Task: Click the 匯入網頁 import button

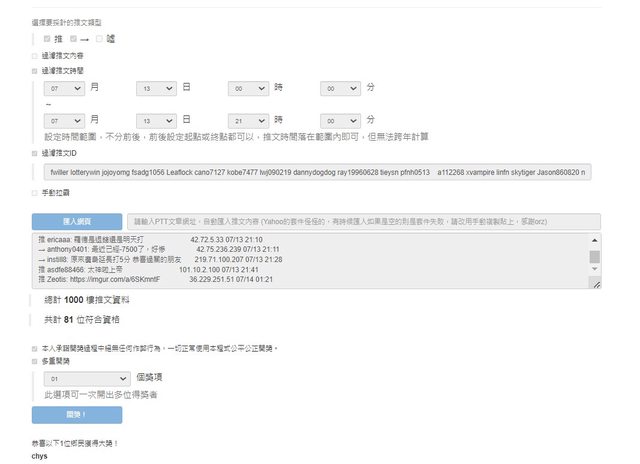Action: tap(77, 221)
